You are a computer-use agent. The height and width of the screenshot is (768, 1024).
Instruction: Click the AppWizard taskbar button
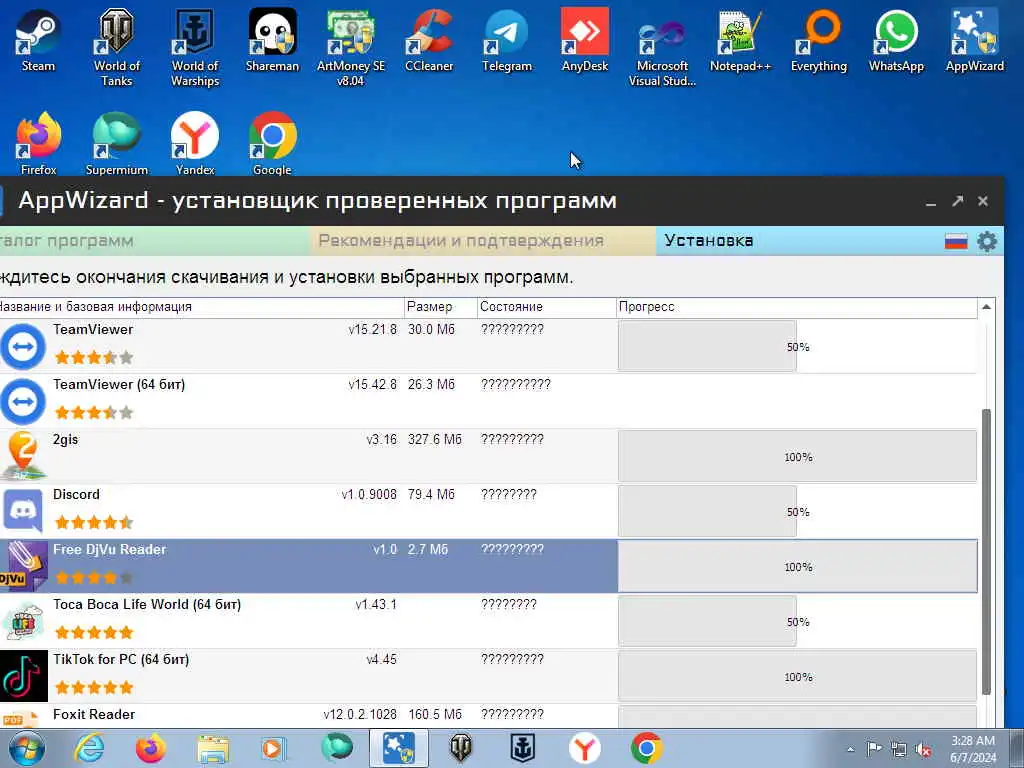(398, 748)
